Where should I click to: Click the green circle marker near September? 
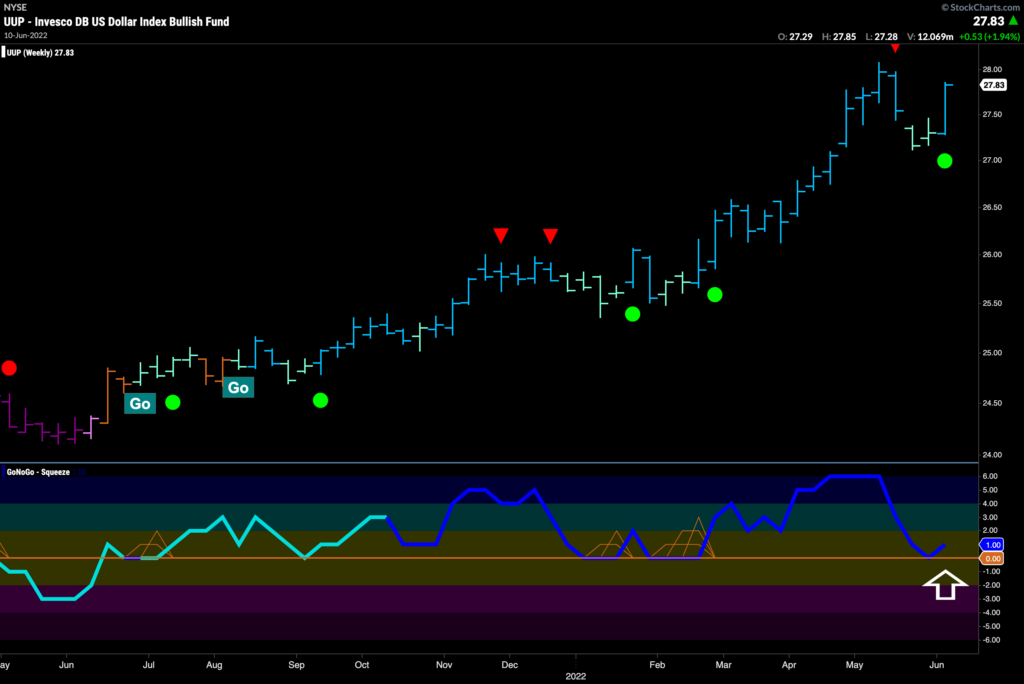pos(320,400)
